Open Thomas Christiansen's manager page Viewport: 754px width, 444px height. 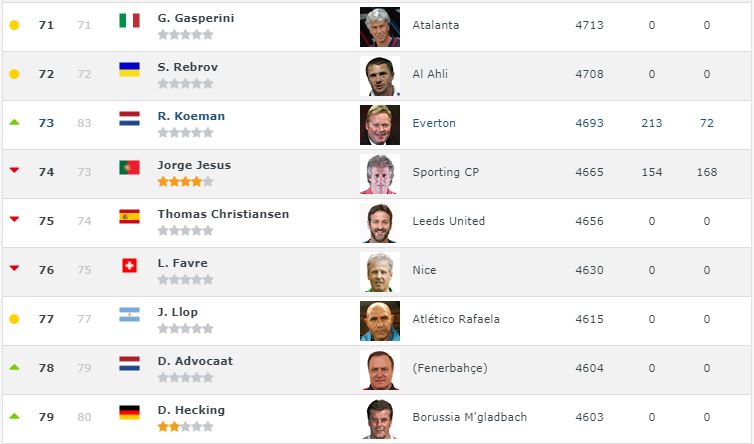click(x=223, y=214)
